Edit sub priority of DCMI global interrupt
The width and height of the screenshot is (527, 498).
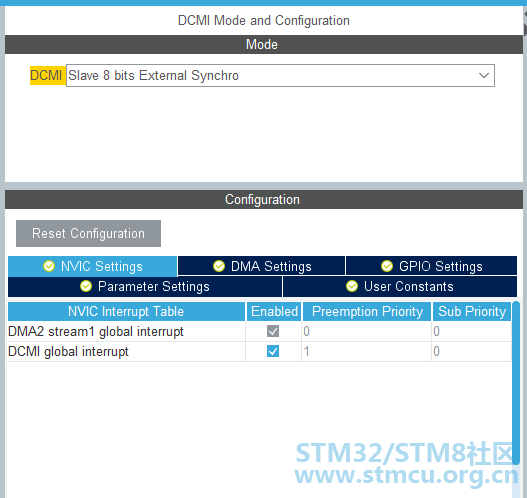(x=471, y=351)
